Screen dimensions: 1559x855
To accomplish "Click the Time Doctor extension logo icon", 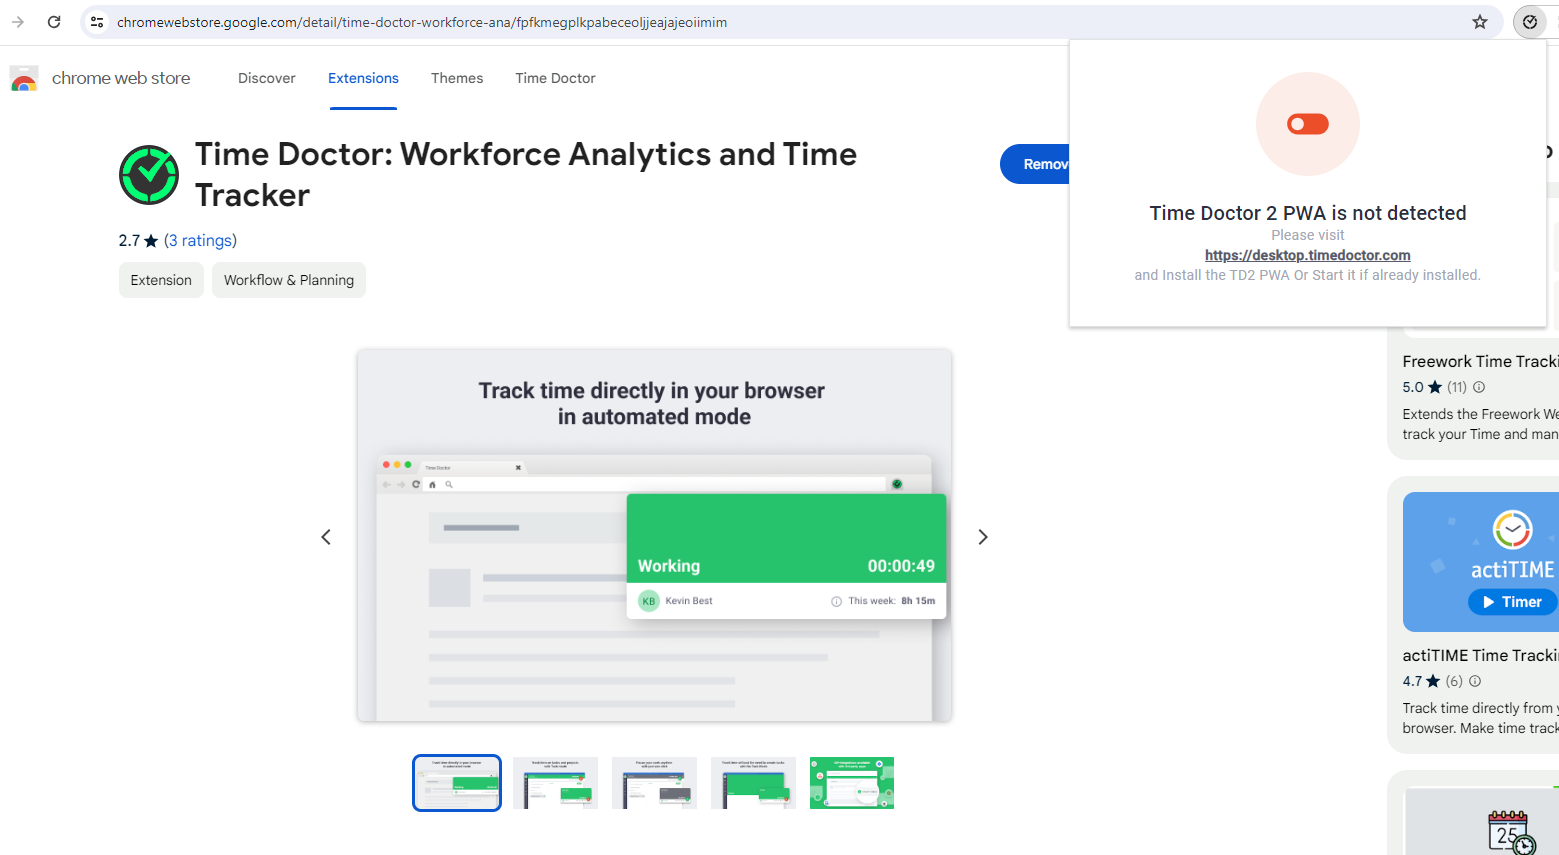I will tap(148, 174).
